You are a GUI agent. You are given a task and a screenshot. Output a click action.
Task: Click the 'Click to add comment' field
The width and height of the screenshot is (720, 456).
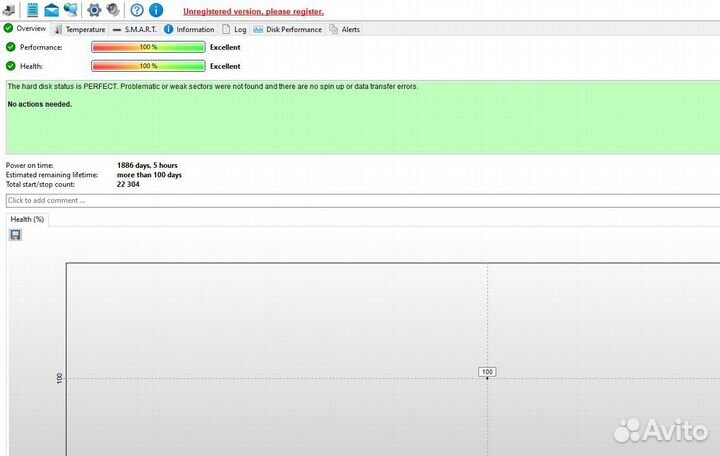[360, 200]
